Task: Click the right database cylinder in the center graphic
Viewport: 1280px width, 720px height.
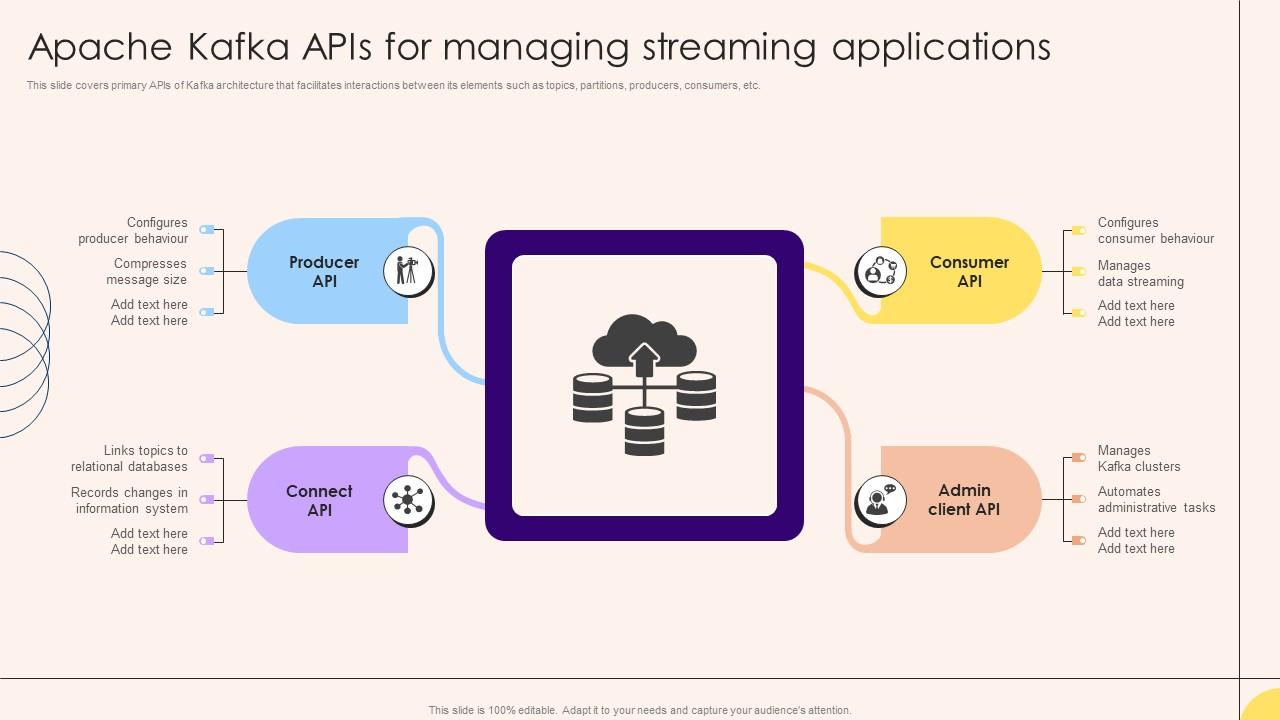Action: point(694,398)
